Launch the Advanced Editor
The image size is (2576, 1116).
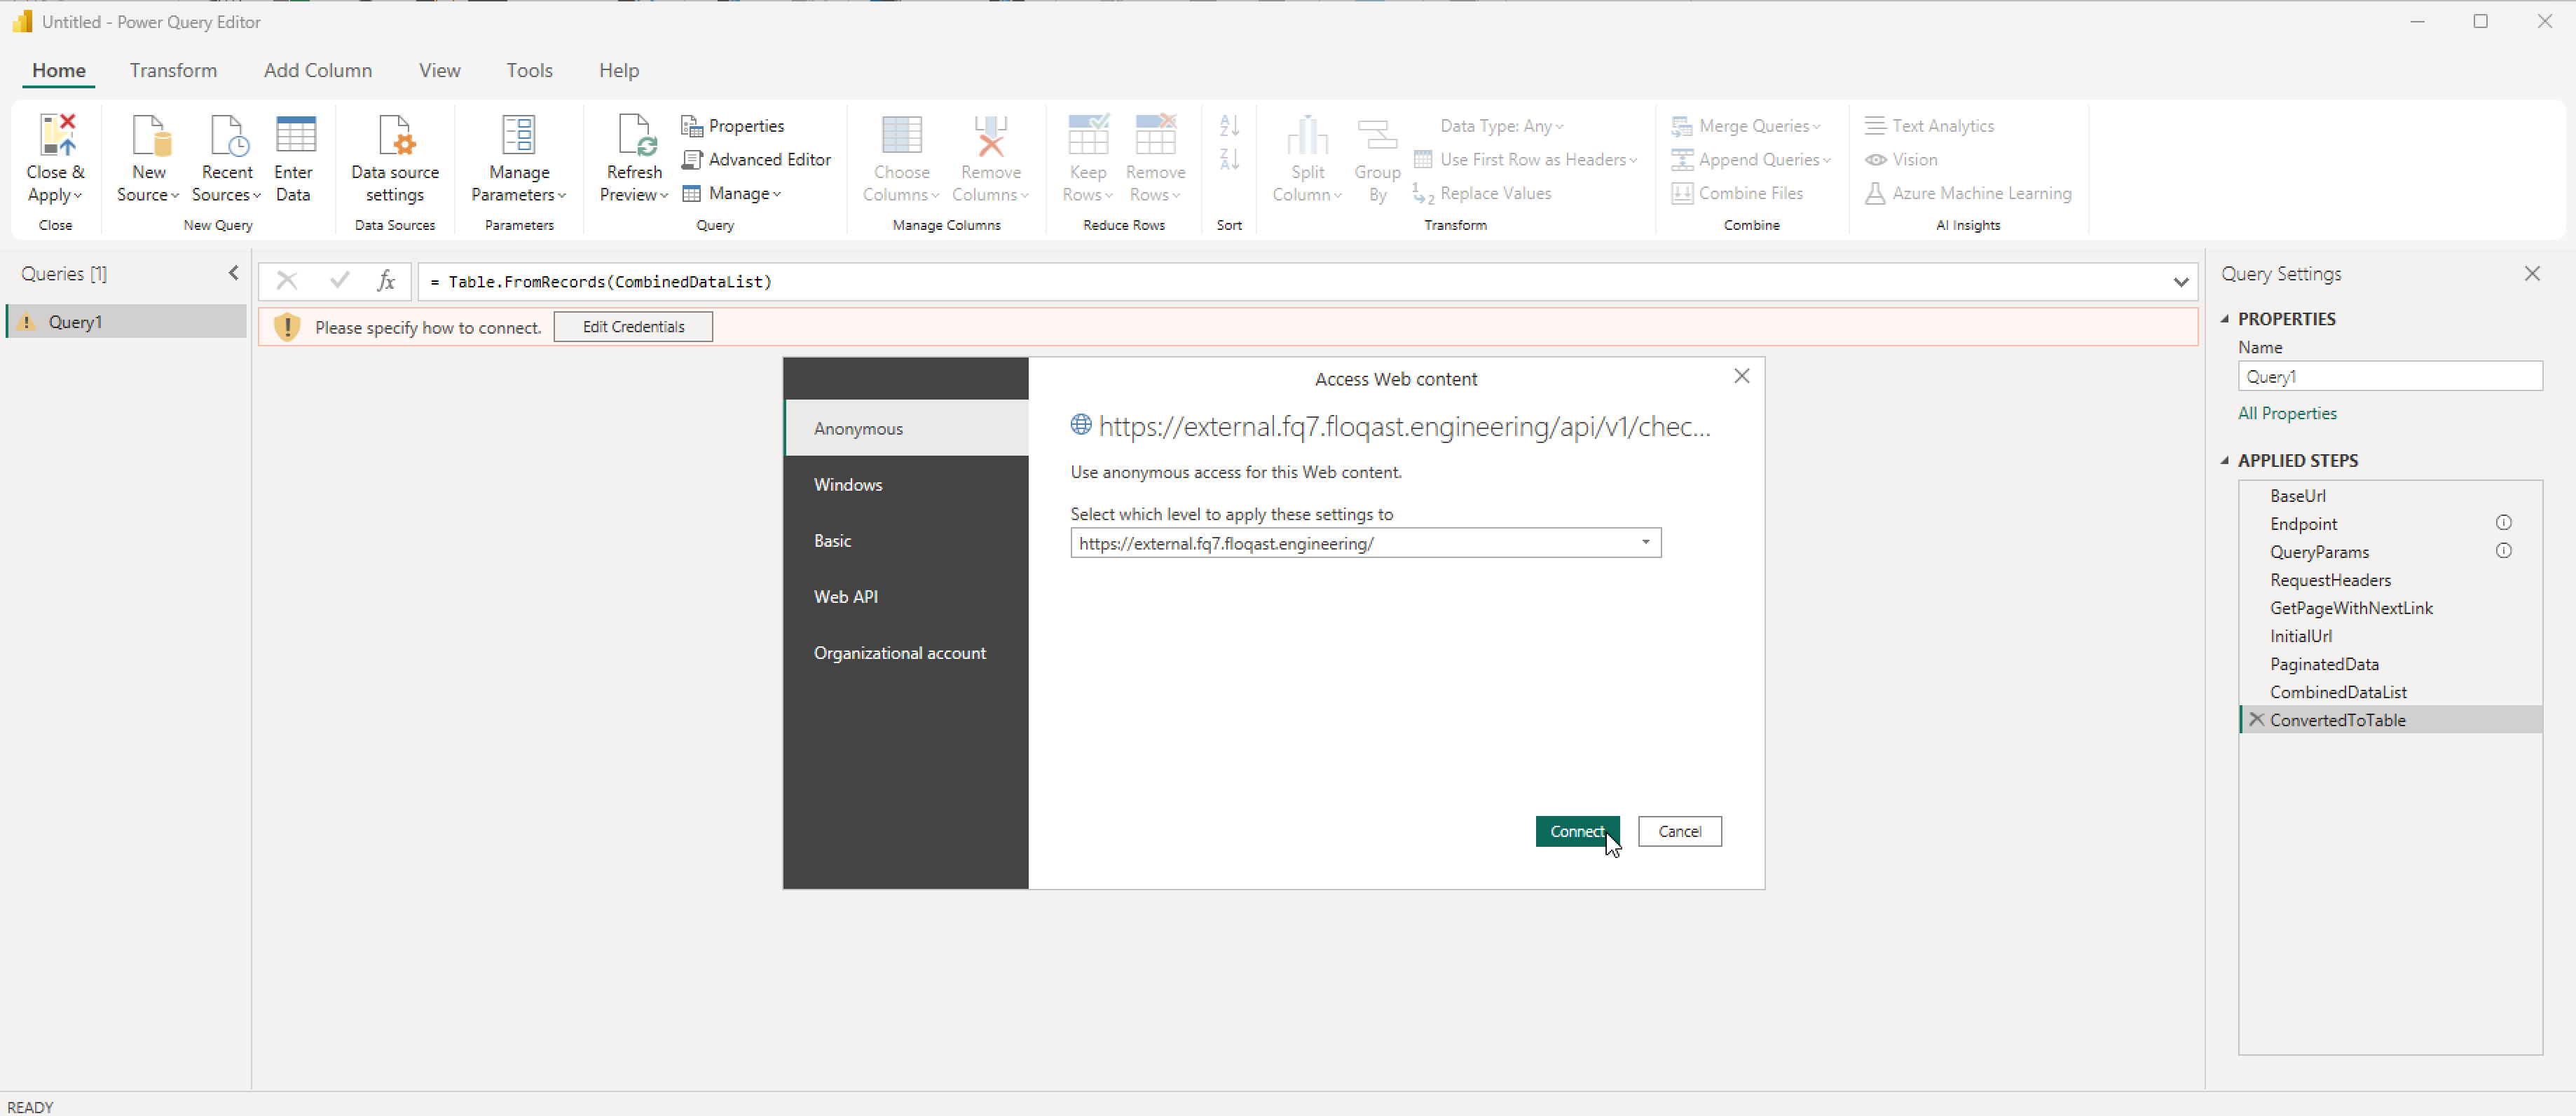[756, 160]
